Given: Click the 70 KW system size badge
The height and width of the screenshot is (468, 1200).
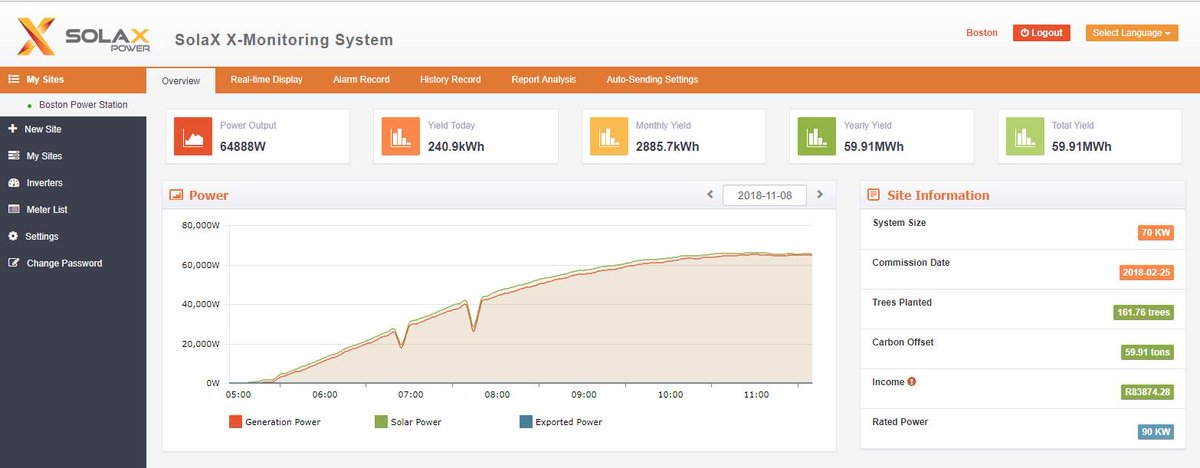Looking at the screenshot, I should (1155, 232).
